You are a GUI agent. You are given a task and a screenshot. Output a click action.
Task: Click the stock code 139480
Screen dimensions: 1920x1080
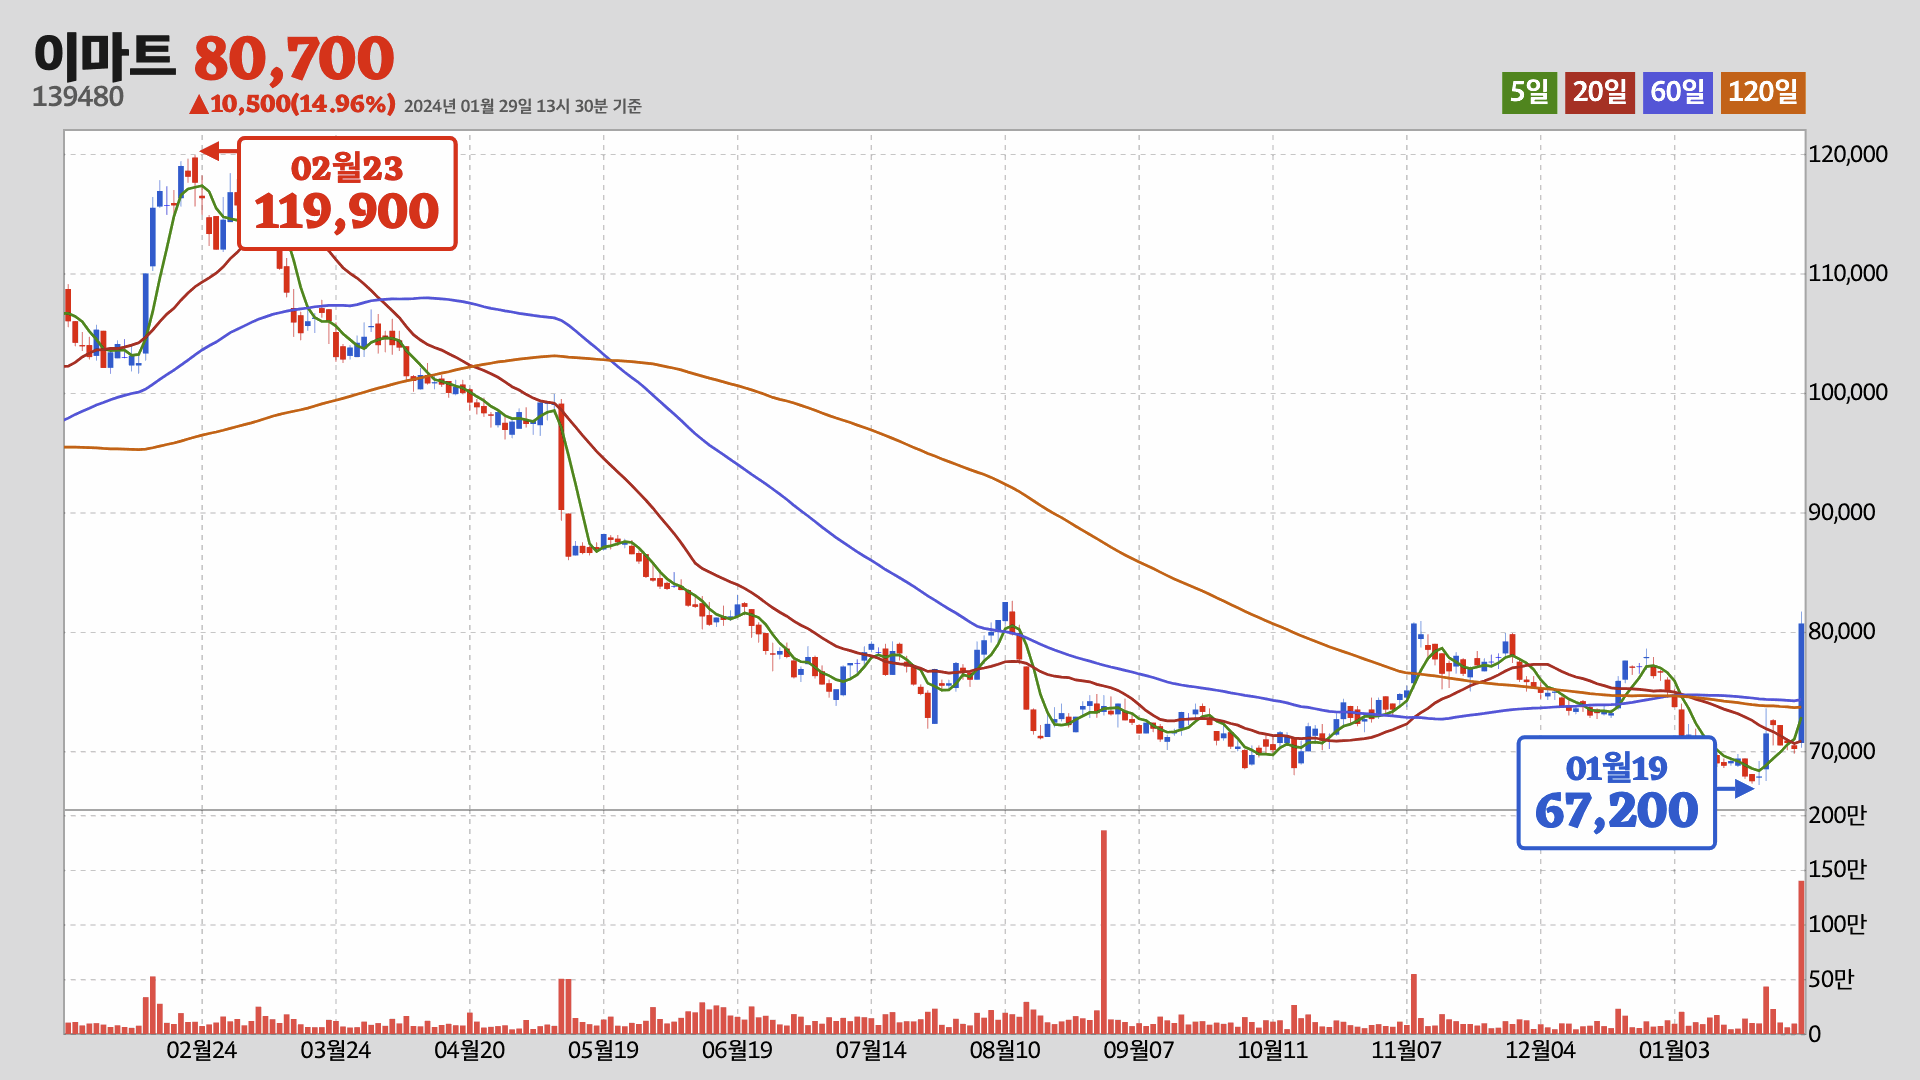(78, 97)
